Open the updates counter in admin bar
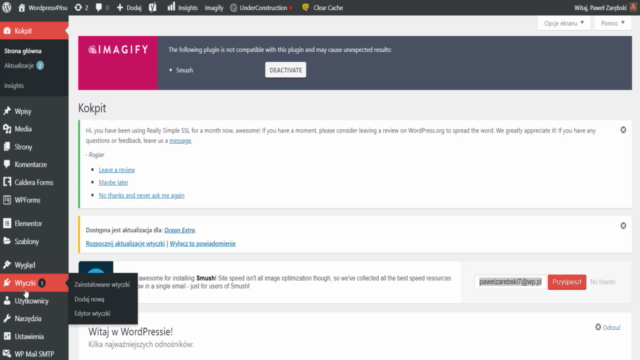This screenshot has width=640, height=360. (81, 7)
